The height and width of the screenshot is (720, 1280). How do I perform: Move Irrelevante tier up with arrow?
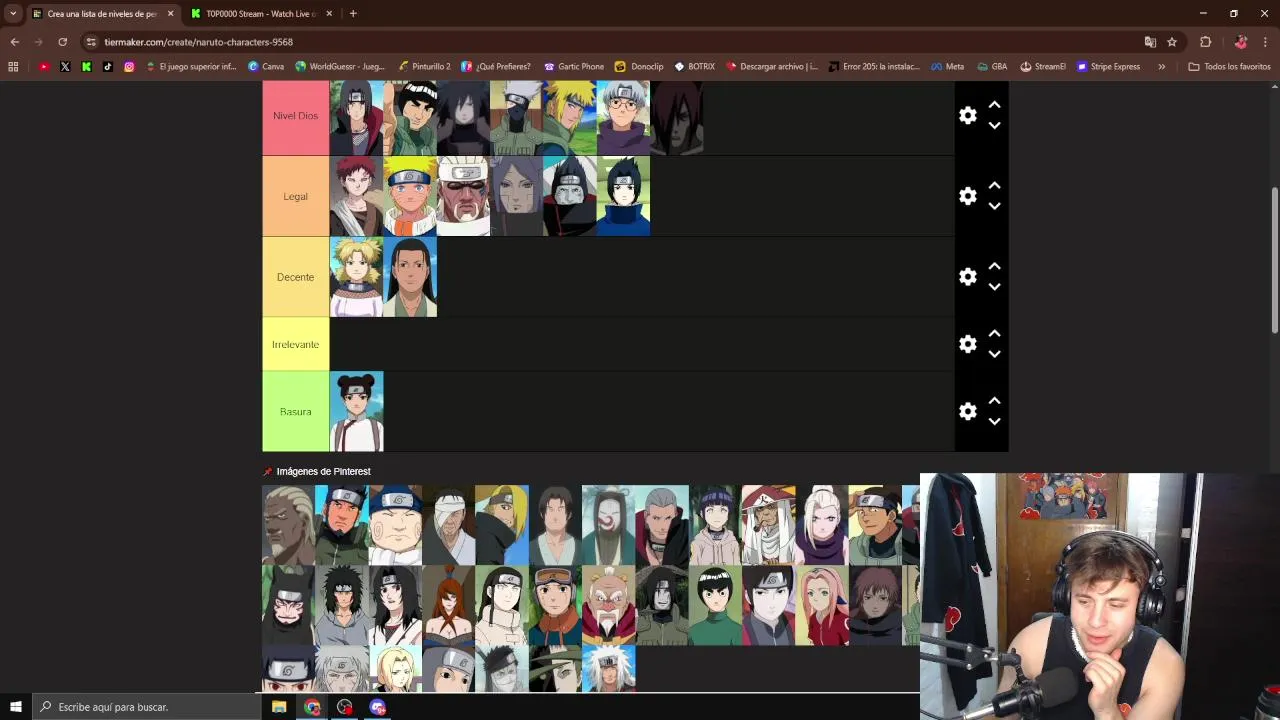(x=994, y=334)
